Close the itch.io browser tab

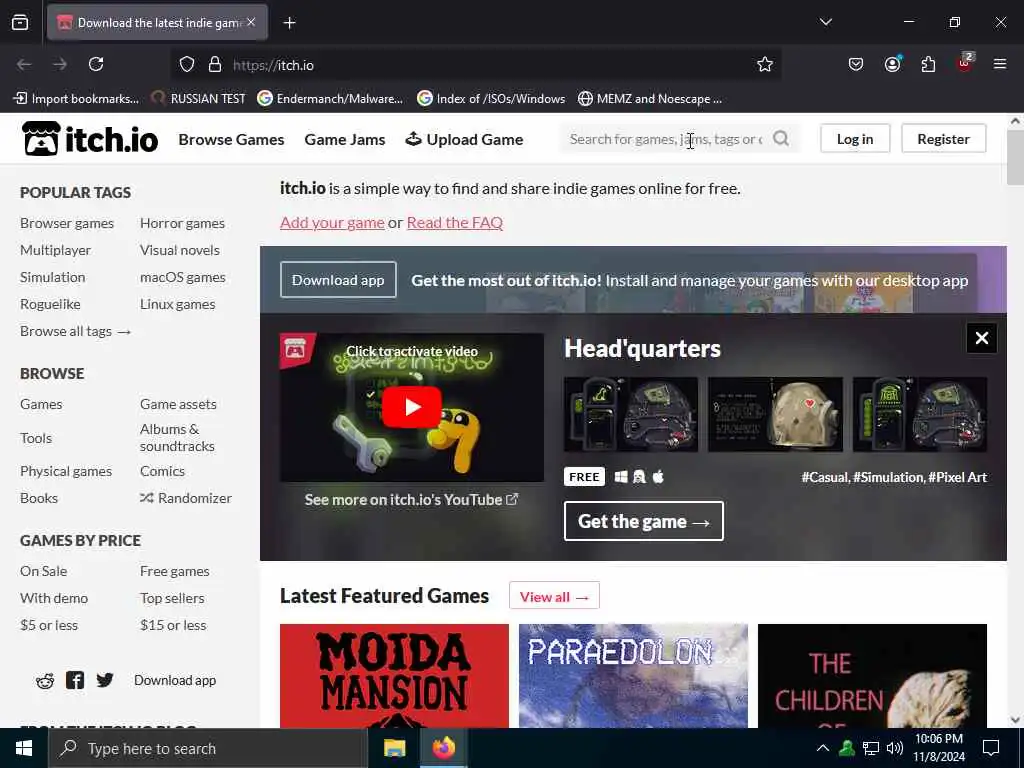pyautogui.click(x=251, y=22)
